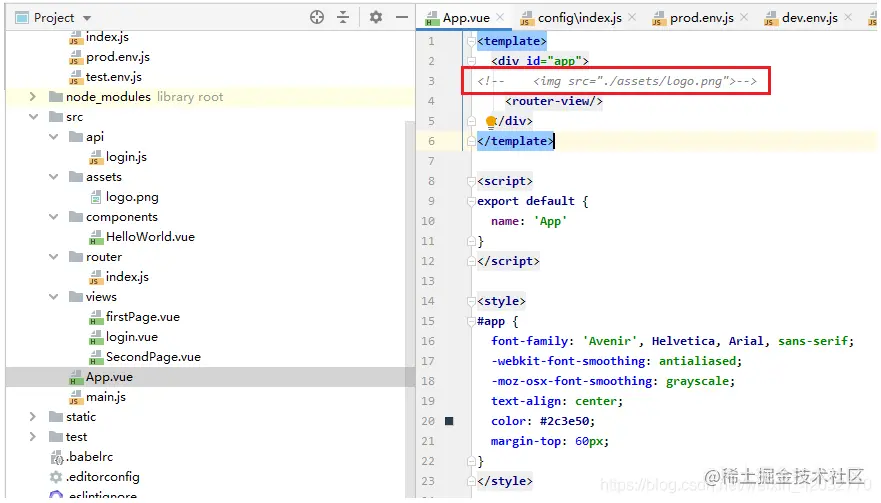Select test.env.js in project tree
This screenshot has height=503, width=881.
pos(113,76)
